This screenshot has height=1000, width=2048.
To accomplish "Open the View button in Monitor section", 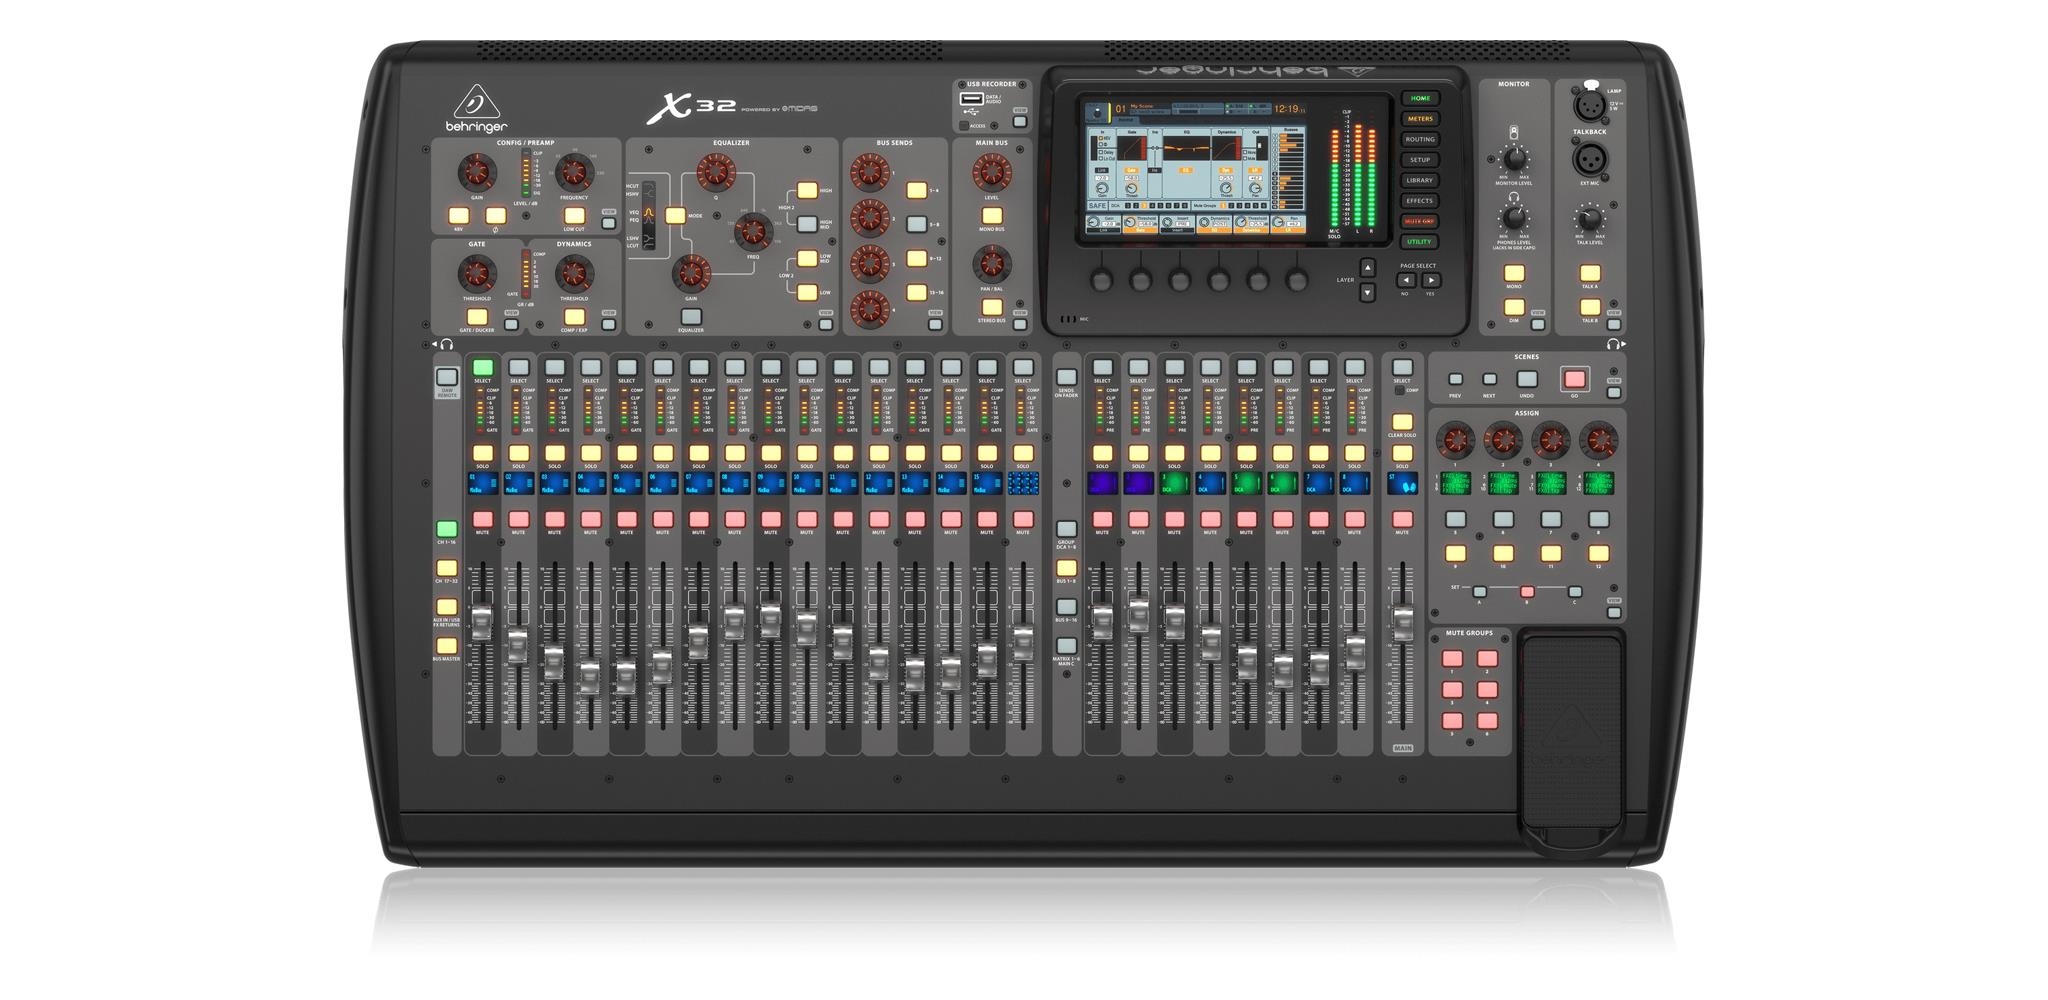I will 1538,324.
